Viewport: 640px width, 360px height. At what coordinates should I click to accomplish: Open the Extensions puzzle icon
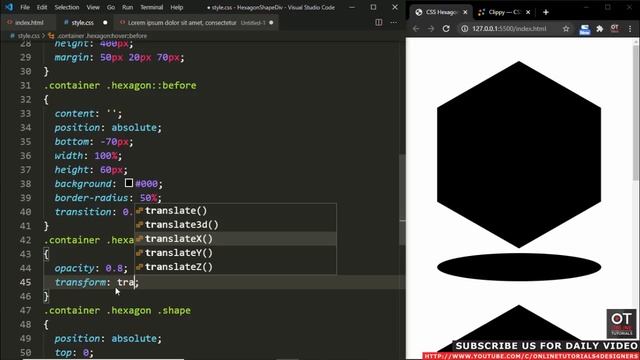tap(600, 29)
